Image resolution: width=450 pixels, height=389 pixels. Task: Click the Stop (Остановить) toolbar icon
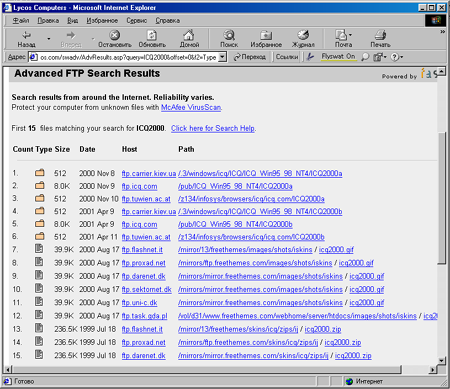click(x=114, y=35)
